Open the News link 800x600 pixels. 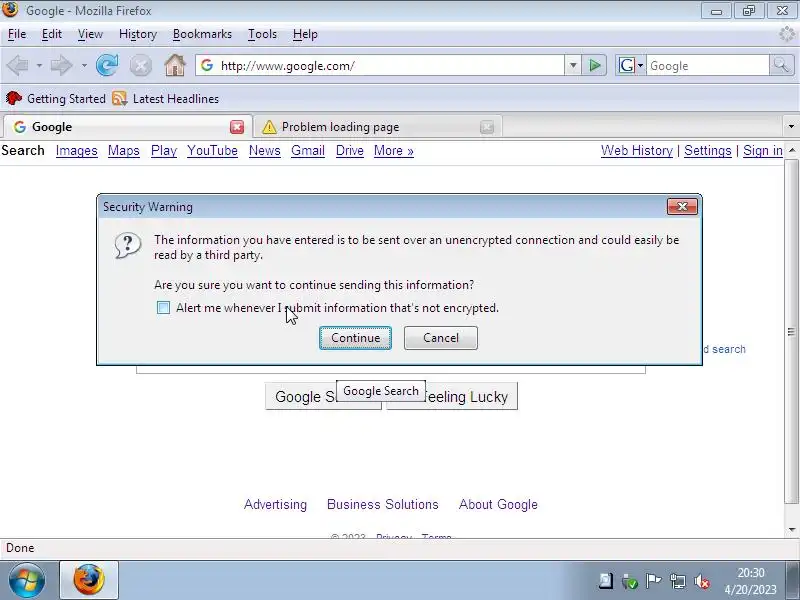(x=264, y=151)
